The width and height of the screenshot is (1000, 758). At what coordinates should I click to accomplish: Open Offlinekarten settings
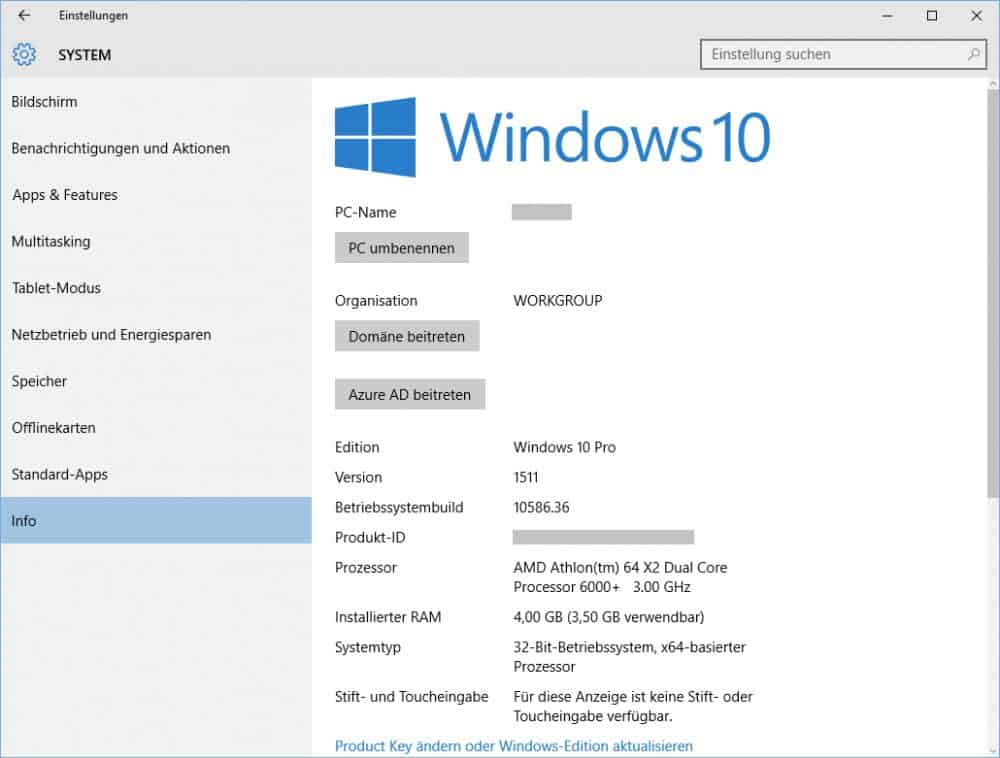pos(156,428)
